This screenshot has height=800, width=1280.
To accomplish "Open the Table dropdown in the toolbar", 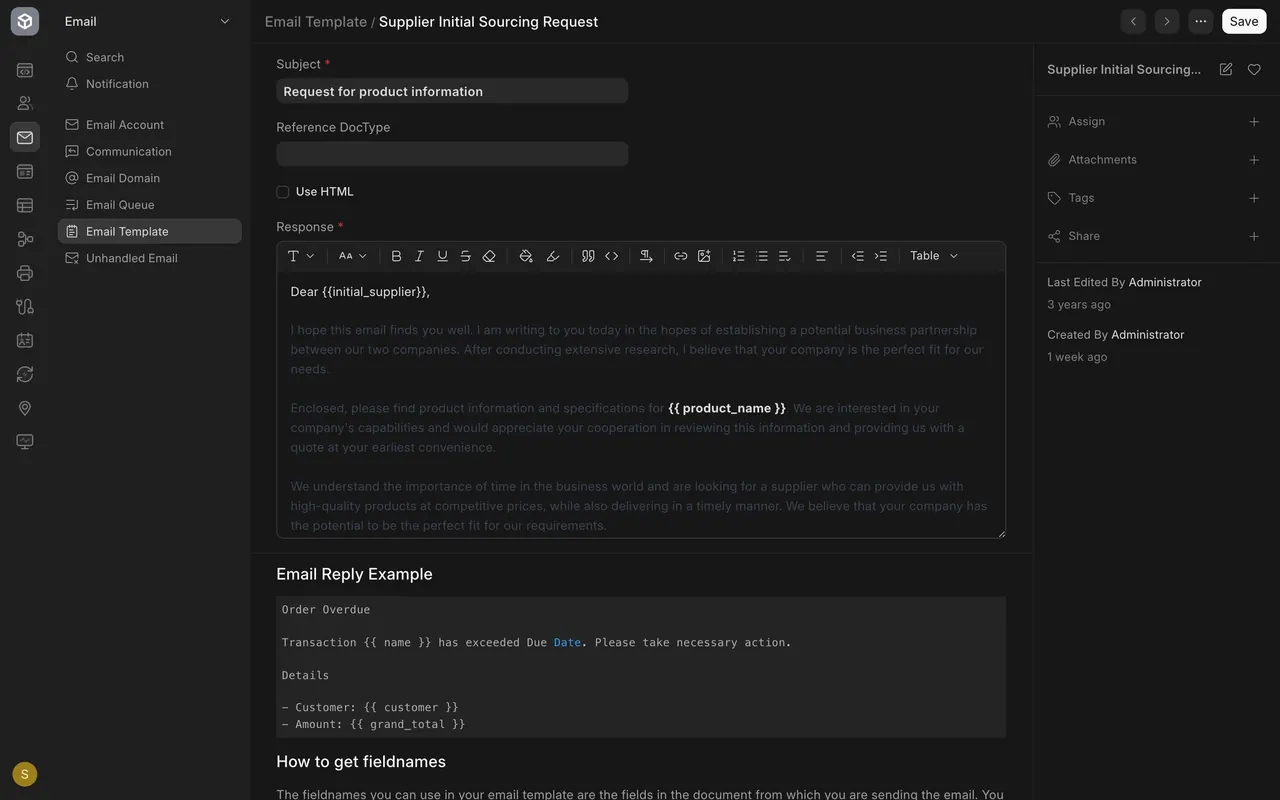I will point(934,256).
